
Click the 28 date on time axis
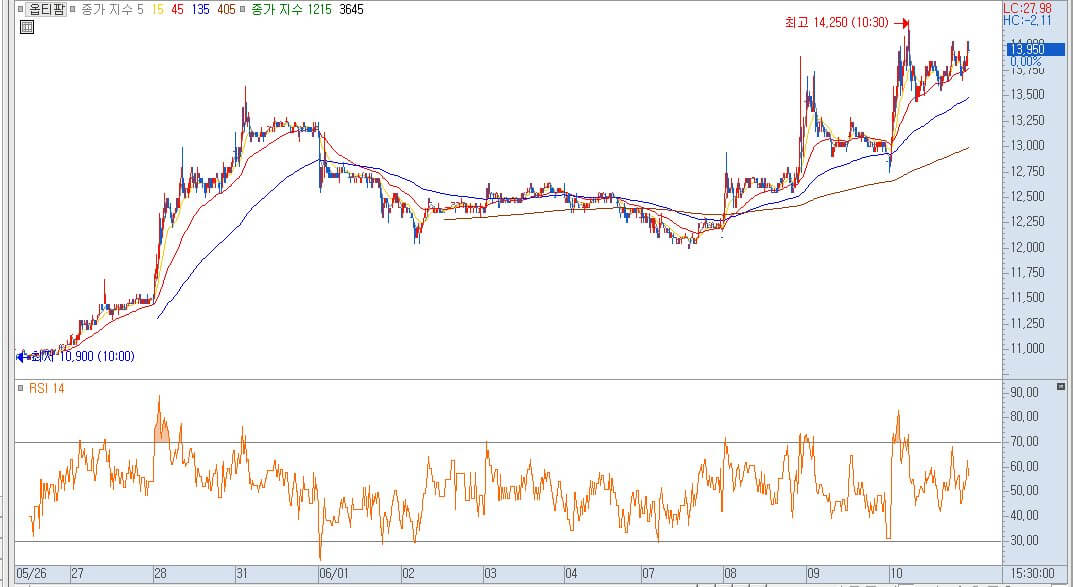click(159, 573)
